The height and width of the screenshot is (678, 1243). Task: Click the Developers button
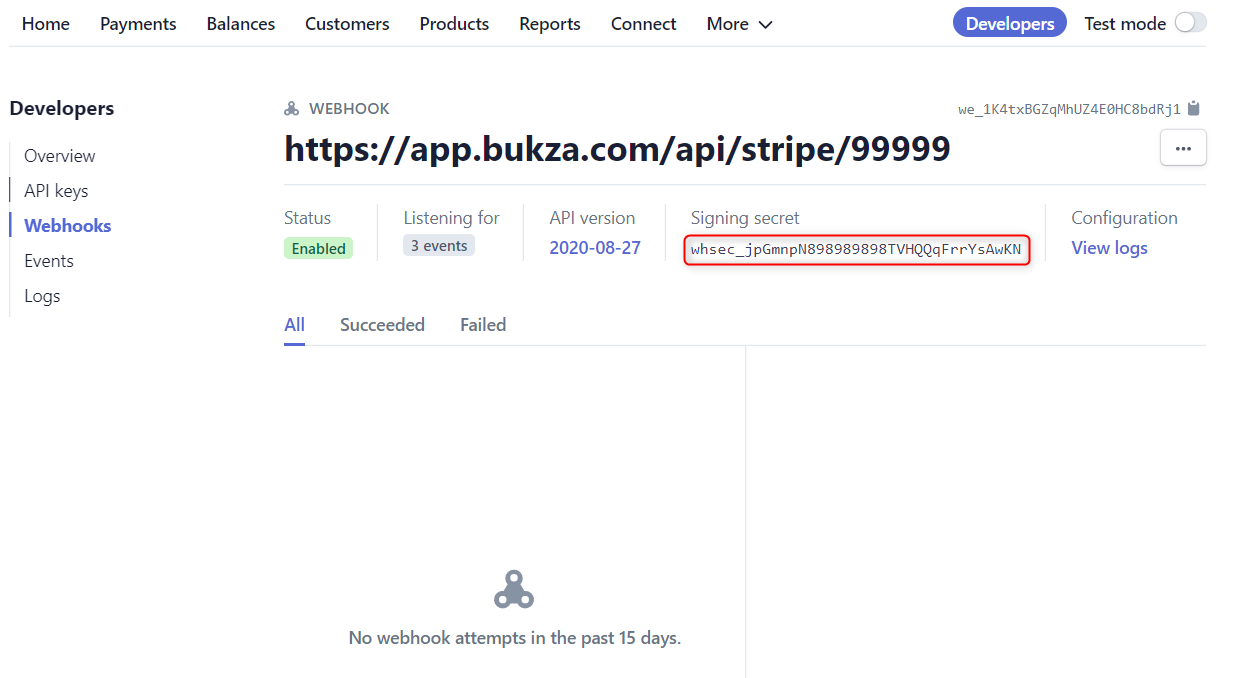(1010, 23)
